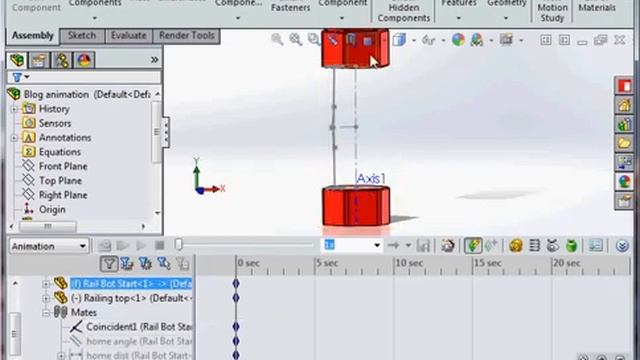The width and height of the screenshot is (640, 360).
Task: Click Save Animation icon
Action: 423,246
